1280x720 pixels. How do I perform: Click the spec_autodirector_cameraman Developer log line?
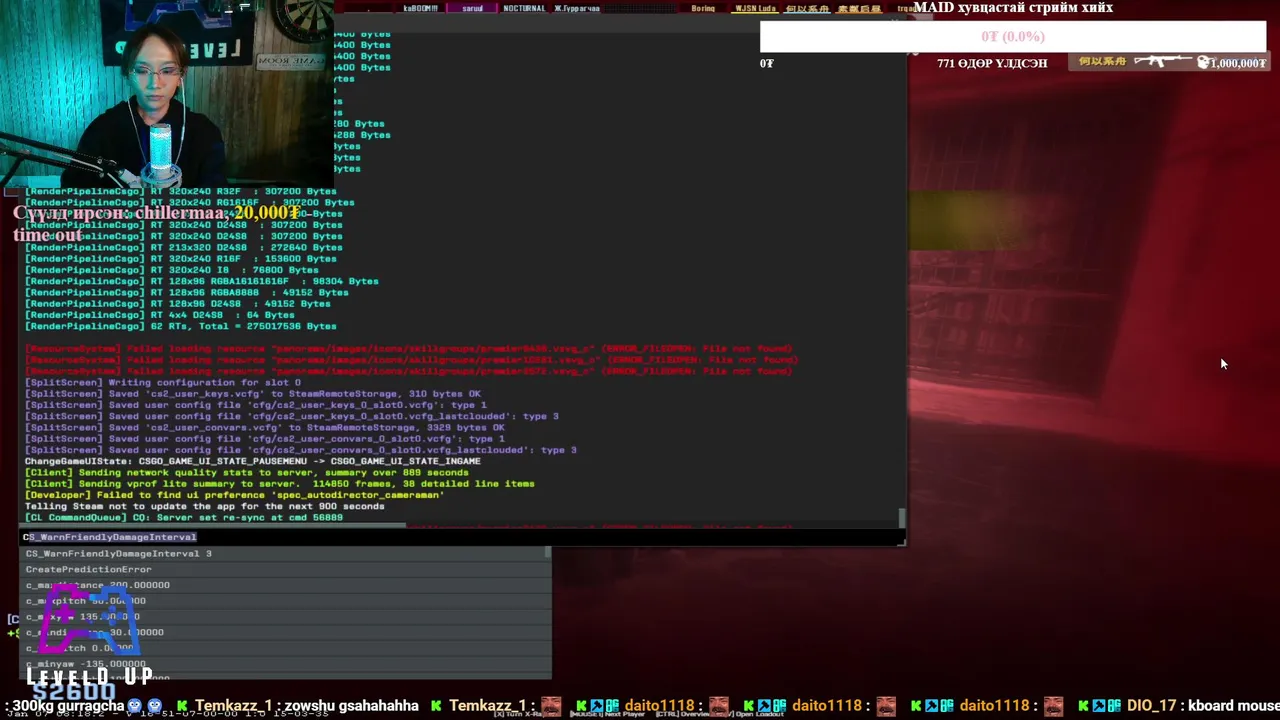234,495
